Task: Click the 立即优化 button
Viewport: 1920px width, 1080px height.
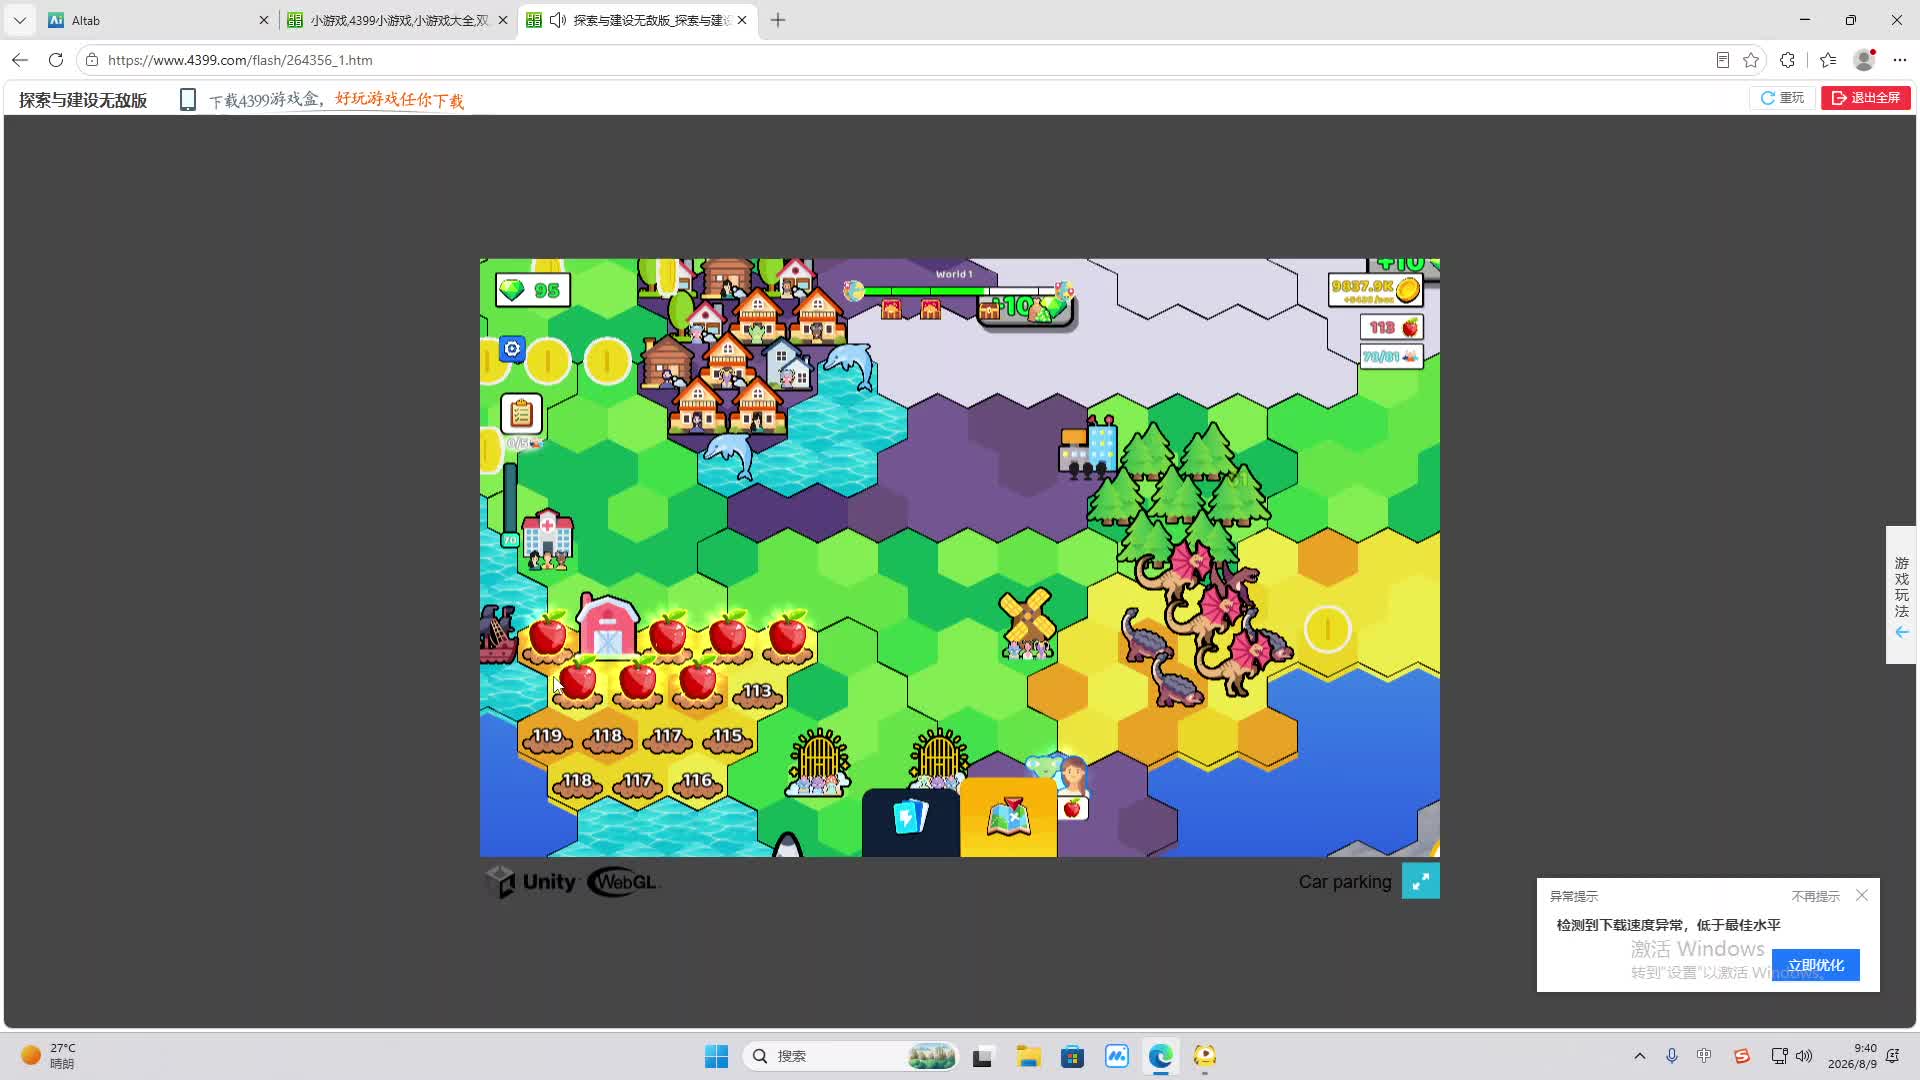Action: tap(1816, 965)
